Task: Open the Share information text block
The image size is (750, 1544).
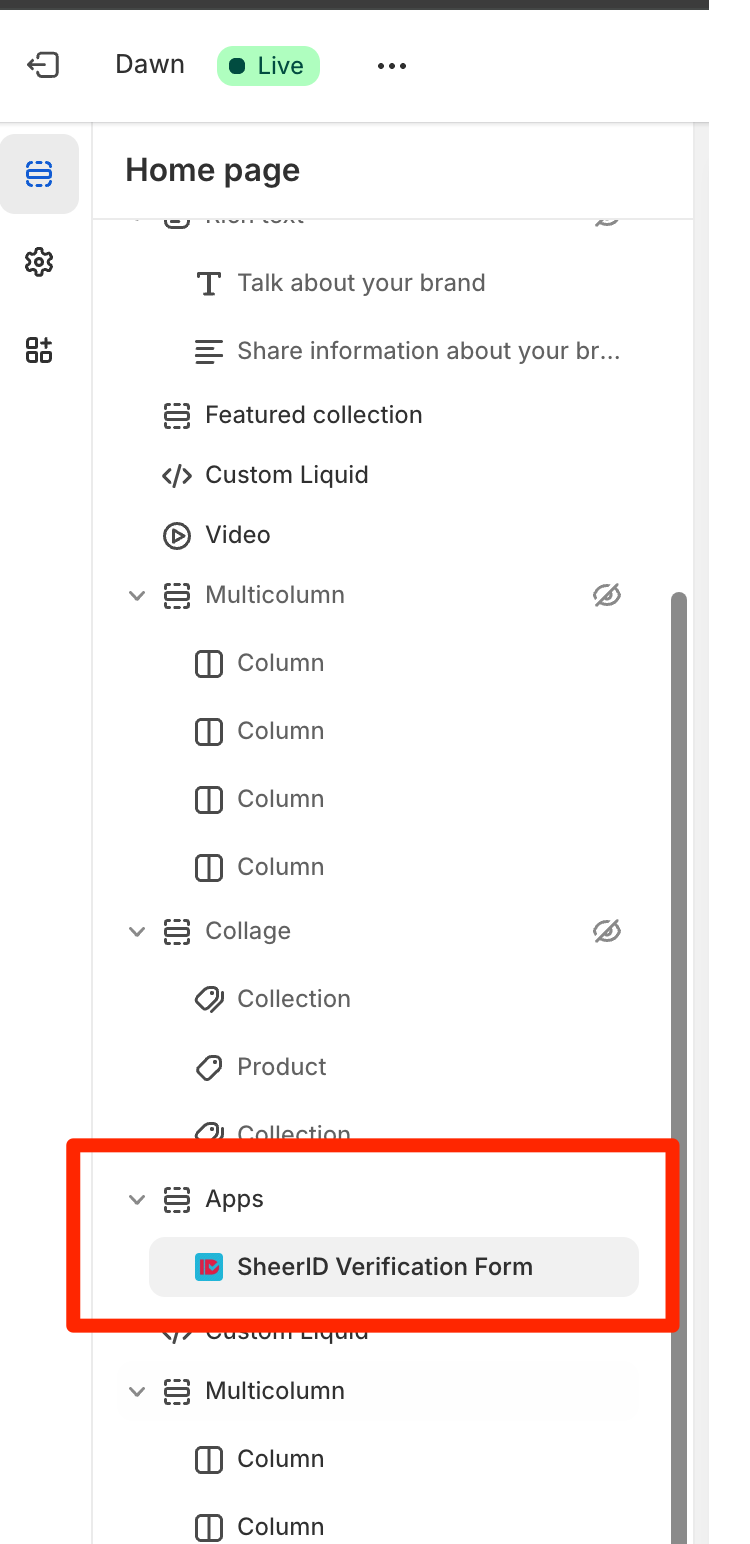Action: point(428,351)
